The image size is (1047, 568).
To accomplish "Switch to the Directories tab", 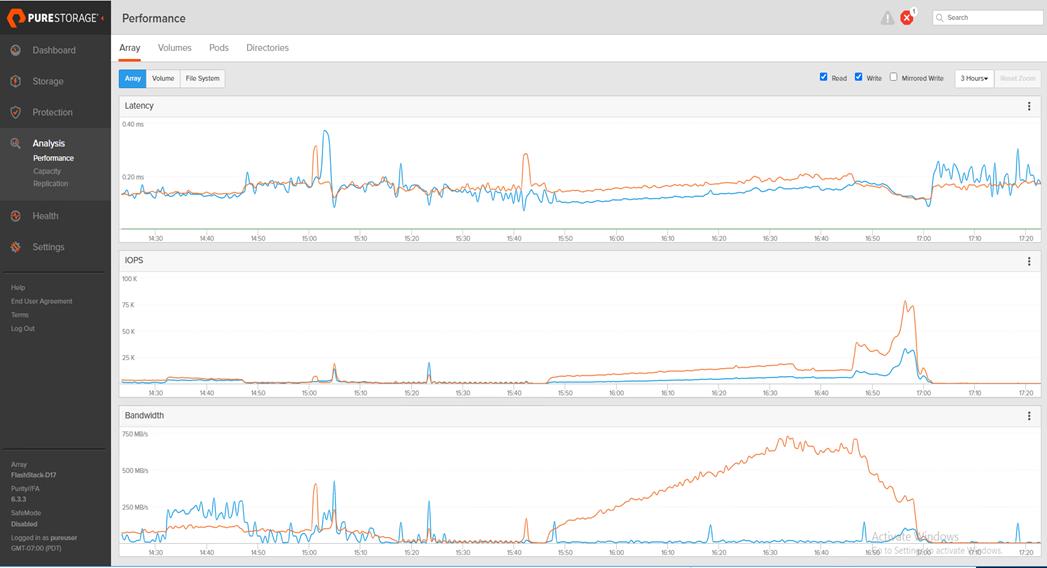I will coord(267,47).
